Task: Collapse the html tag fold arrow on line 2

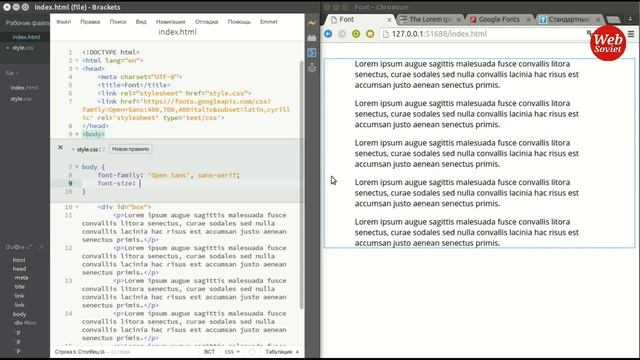Action: click(x=77, y=60)
